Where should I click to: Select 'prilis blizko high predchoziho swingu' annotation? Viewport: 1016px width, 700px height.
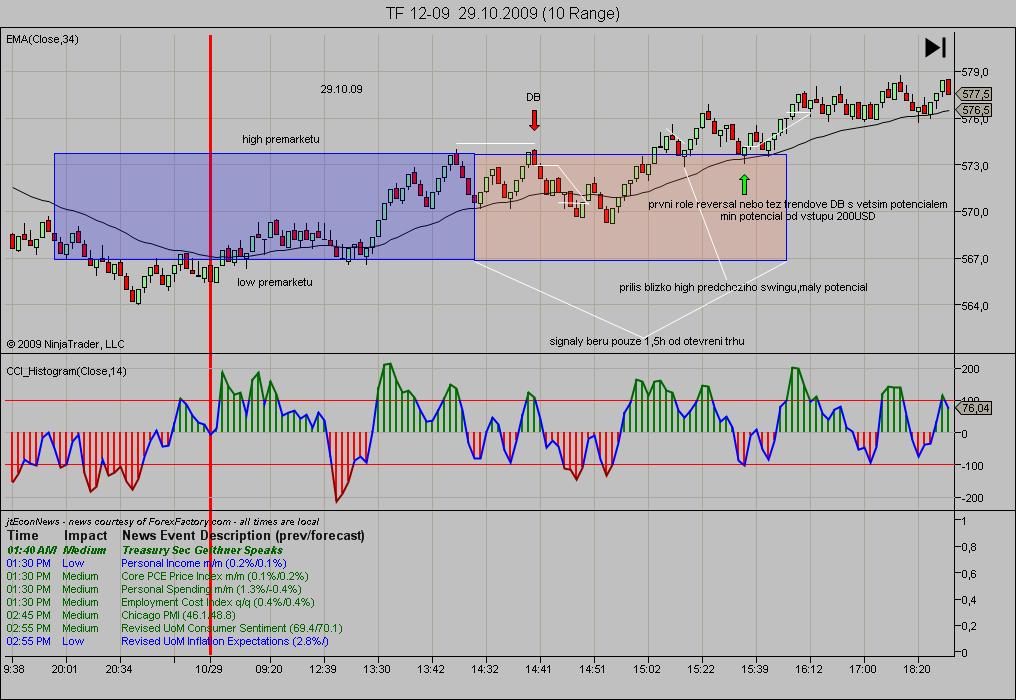743,287
